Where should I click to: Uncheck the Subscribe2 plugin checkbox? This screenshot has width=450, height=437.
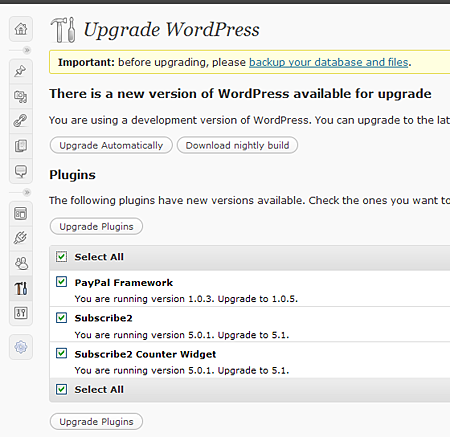[61, 317]
